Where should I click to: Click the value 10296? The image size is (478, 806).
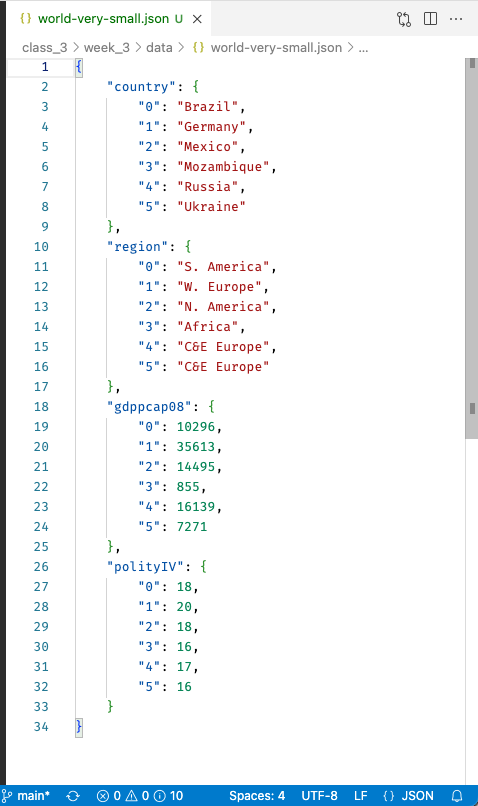click(x=196, y=427)
